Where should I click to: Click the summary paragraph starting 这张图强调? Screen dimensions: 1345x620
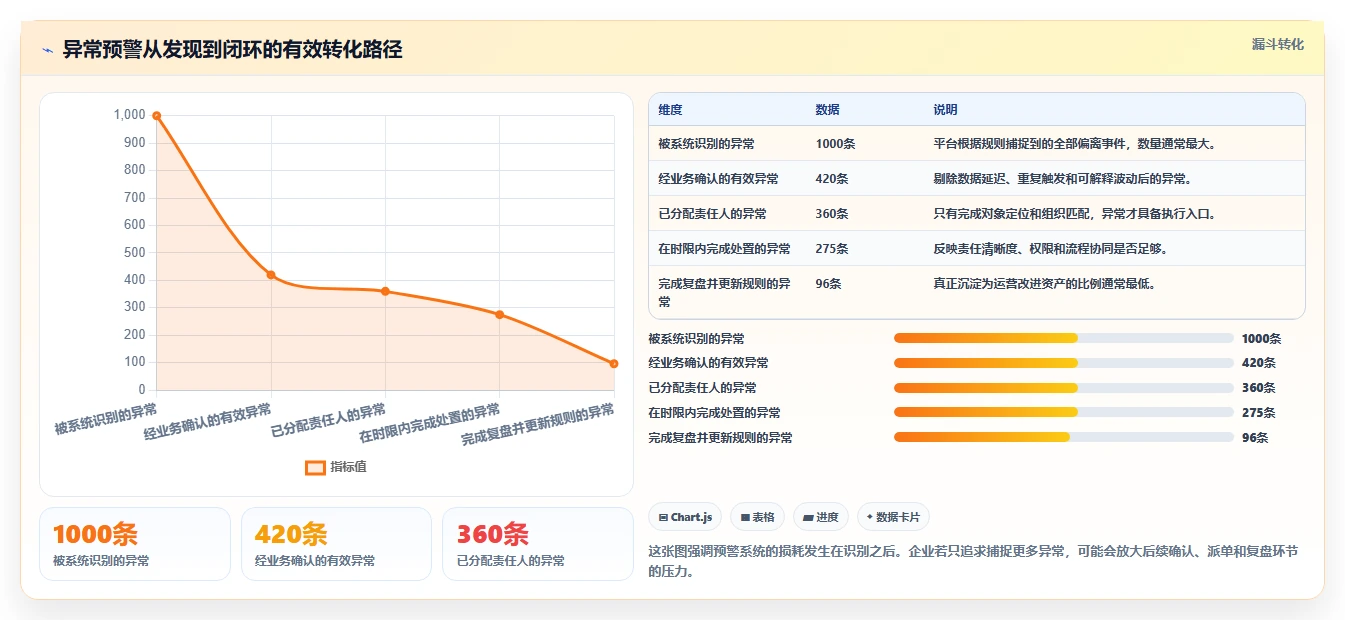[974, 562]
